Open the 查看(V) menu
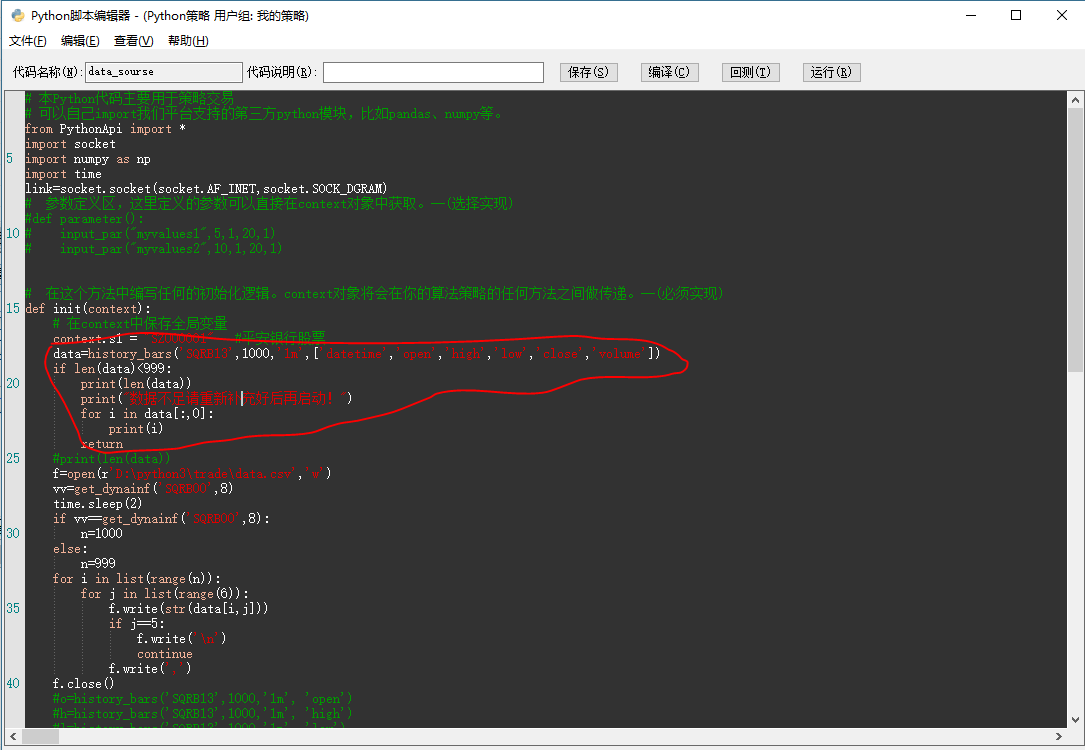This screenshot has height=750, width=1085. tap(134, 41)
